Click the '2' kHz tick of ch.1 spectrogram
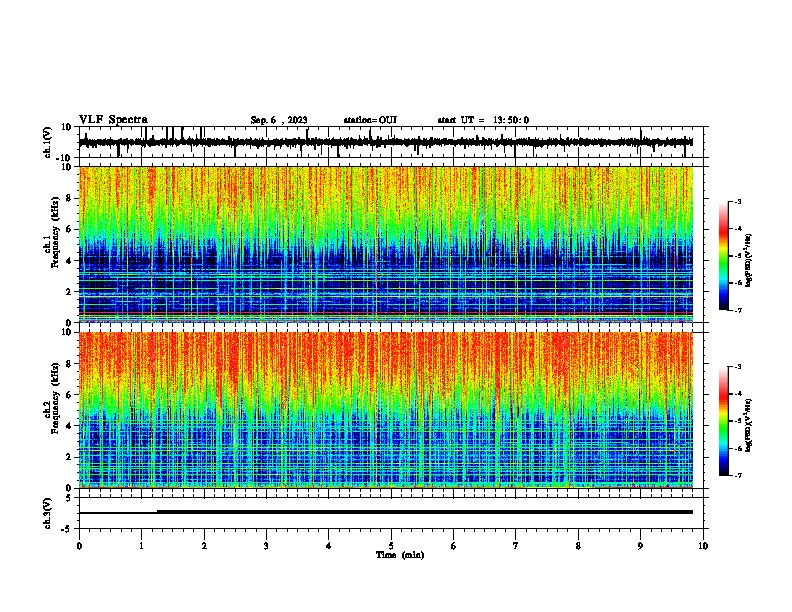The width and height of the screenshot is (792, 612). point(69,291)
